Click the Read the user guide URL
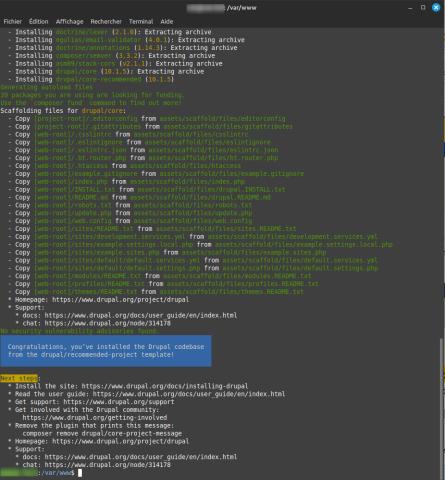The width and height of the screenshot is (445, 480). pos(189,394)
